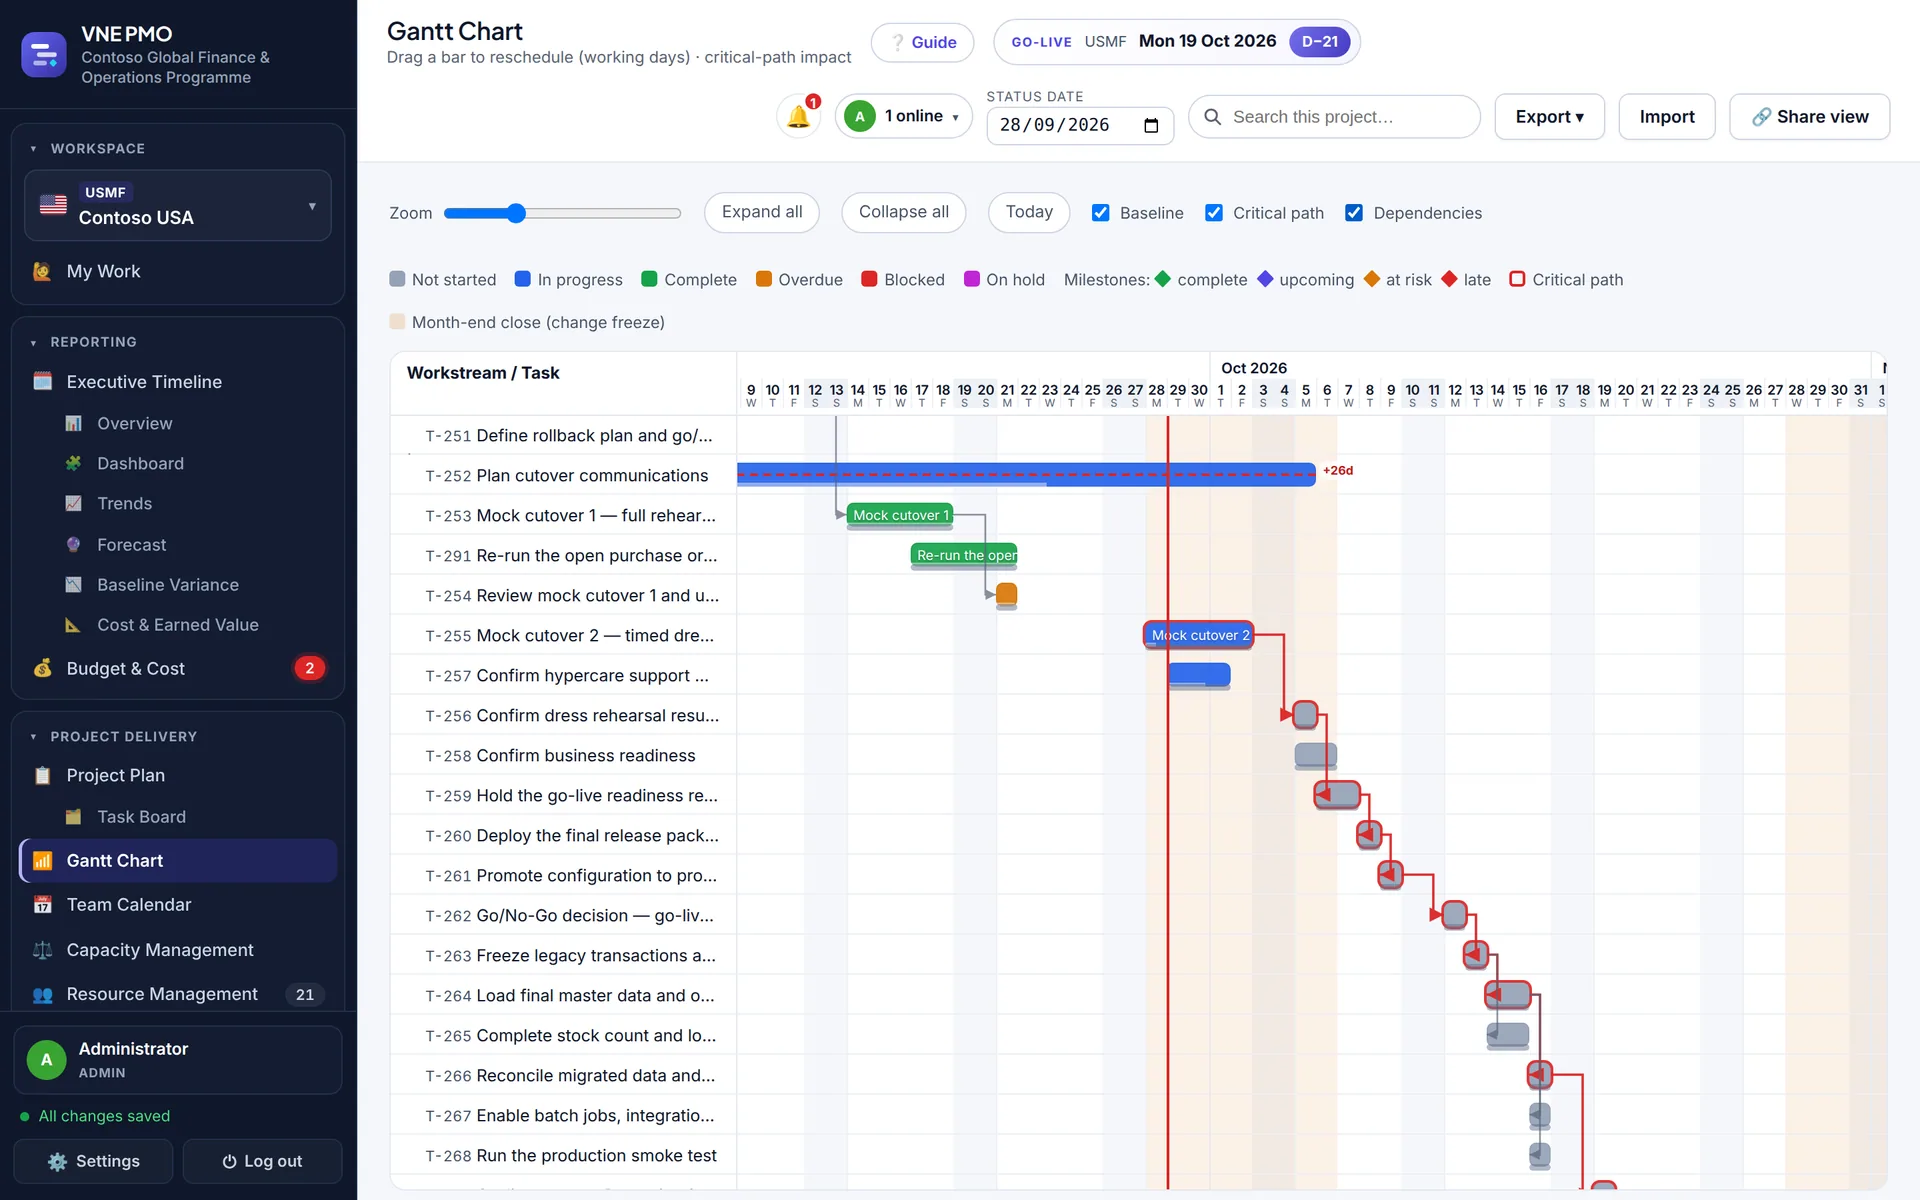This screenshot has height=1200, width=1920.
Task: Go to Baseline Variance report
Action: pos(167,585)
